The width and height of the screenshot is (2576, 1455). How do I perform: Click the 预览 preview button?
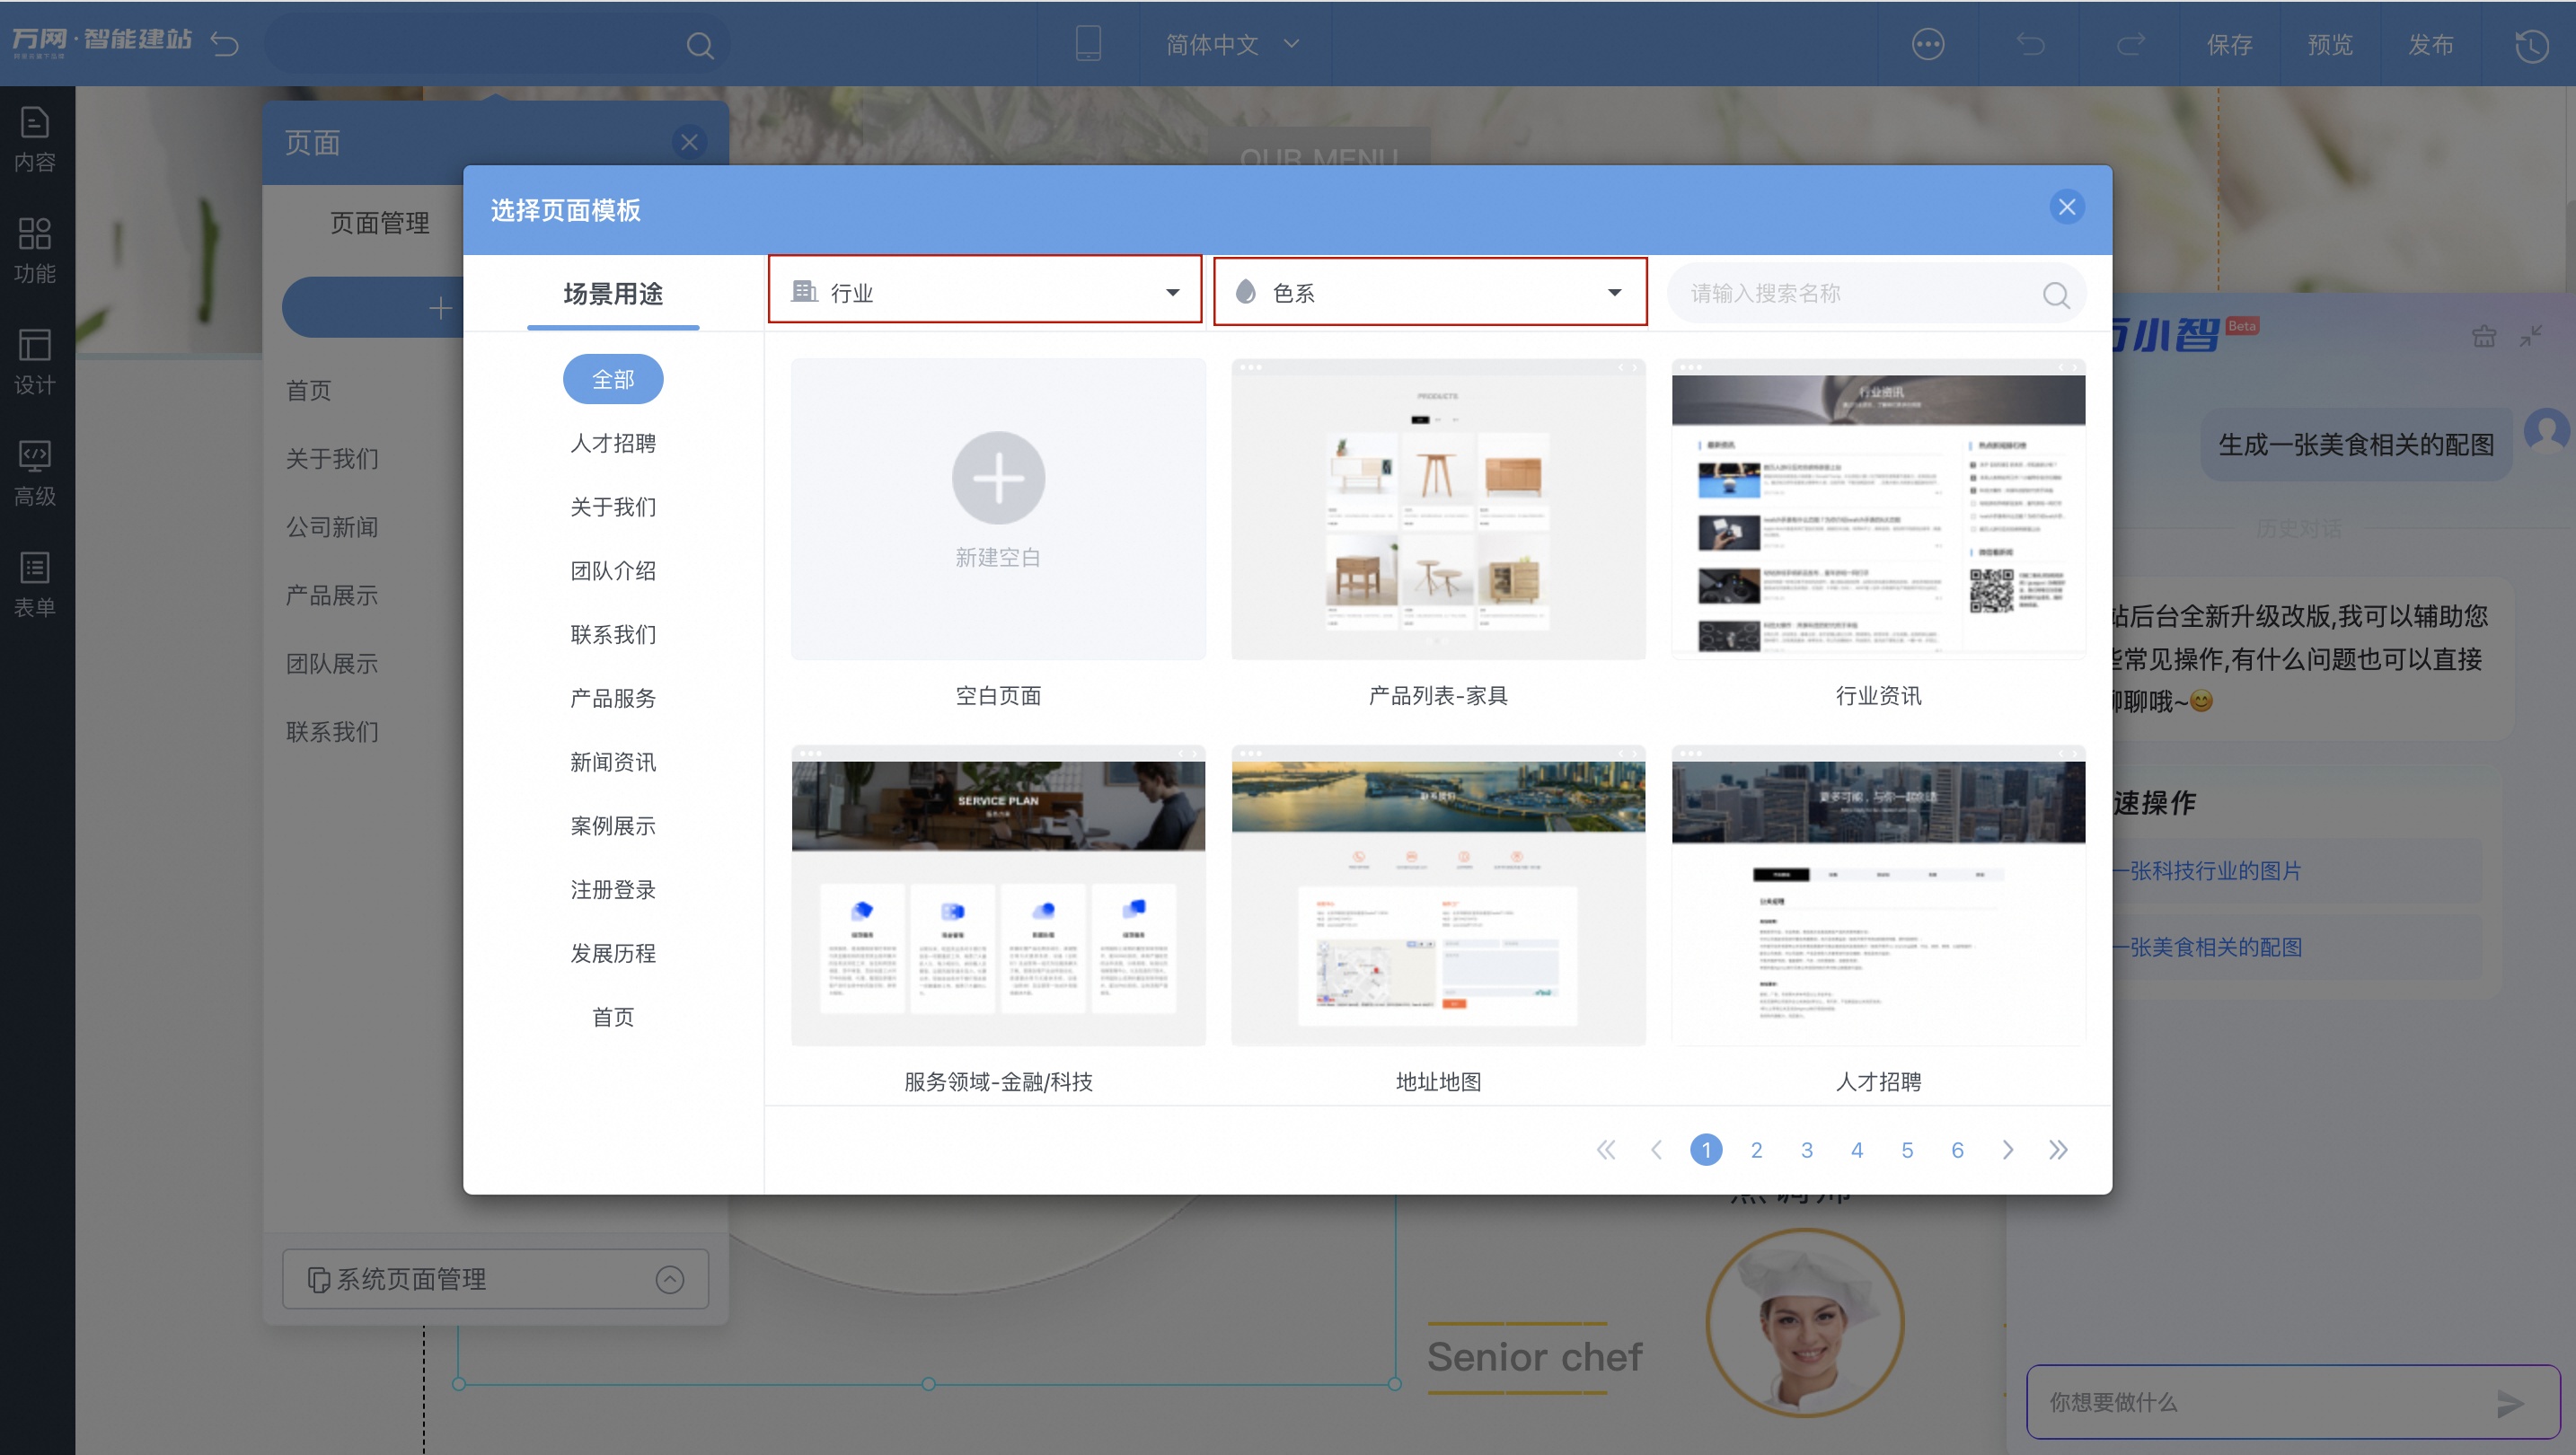click(x=2330, y=44)
